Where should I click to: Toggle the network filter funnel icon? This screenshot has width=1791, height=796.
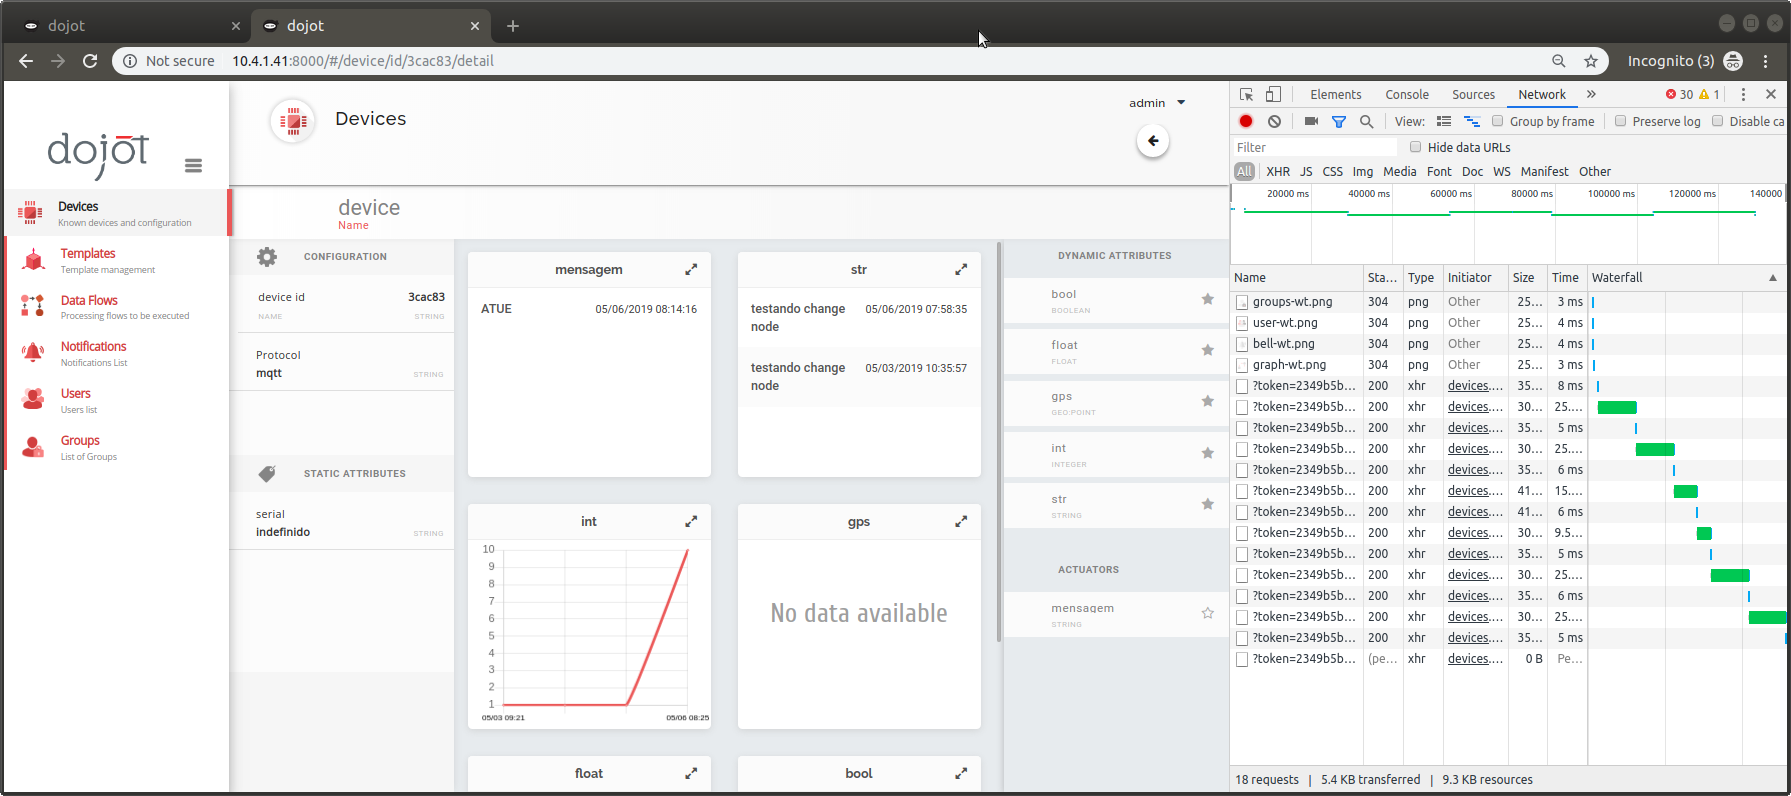[x=1339, y=122]
